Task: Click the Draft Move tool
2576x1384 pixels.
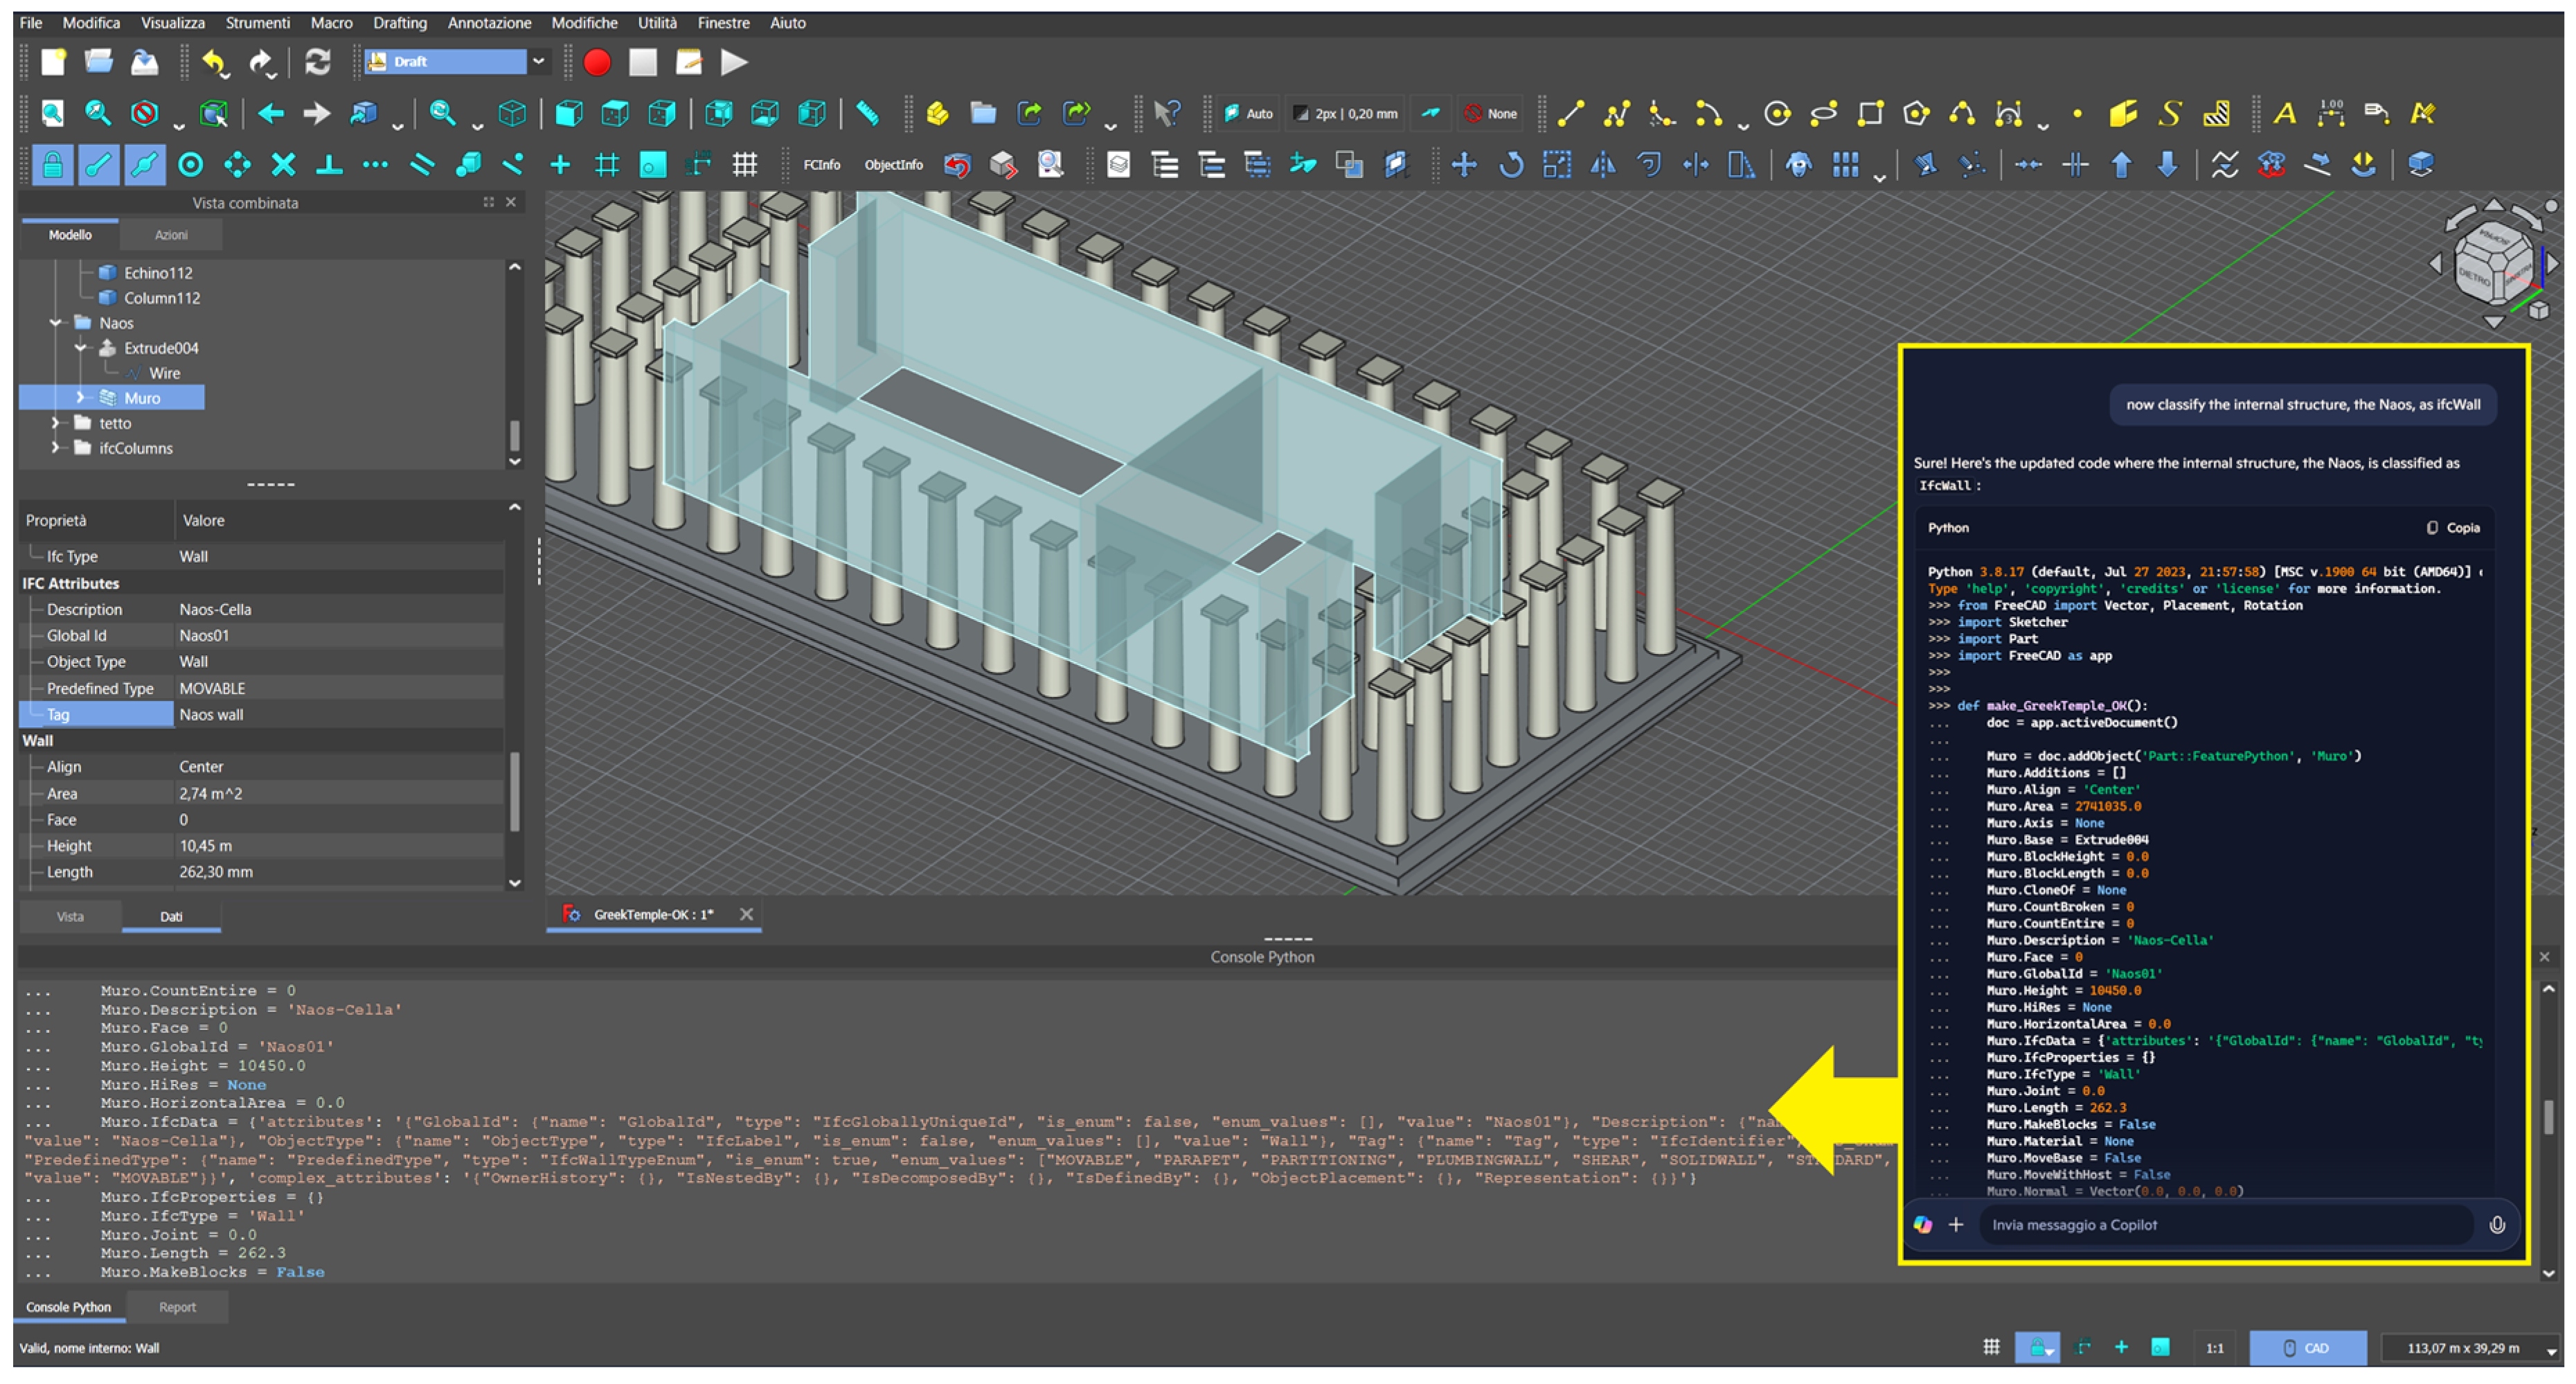Action: [1464, 165]
